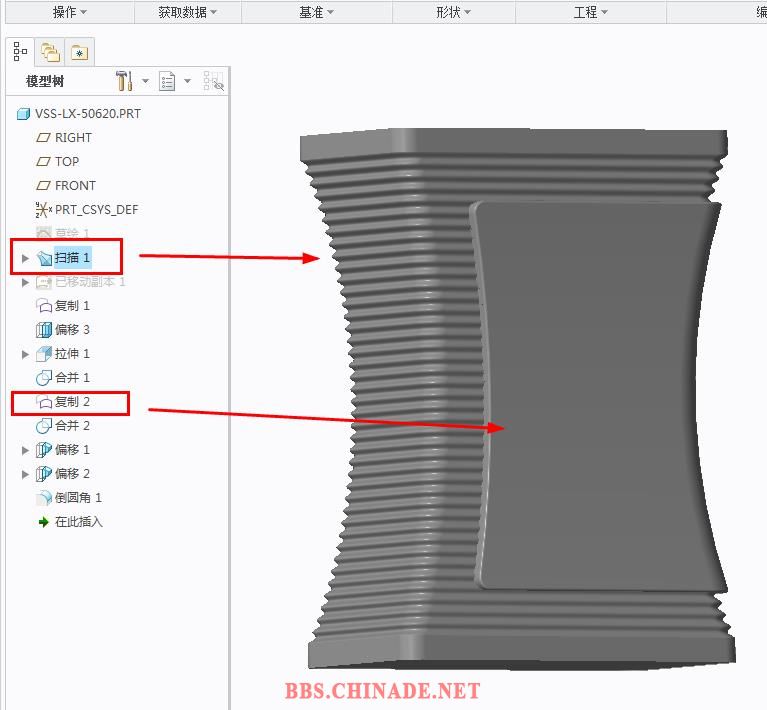This screenshot has height=710, width=767.
Task: Click the copy icon of 复制 2
Action: [44, 402]
